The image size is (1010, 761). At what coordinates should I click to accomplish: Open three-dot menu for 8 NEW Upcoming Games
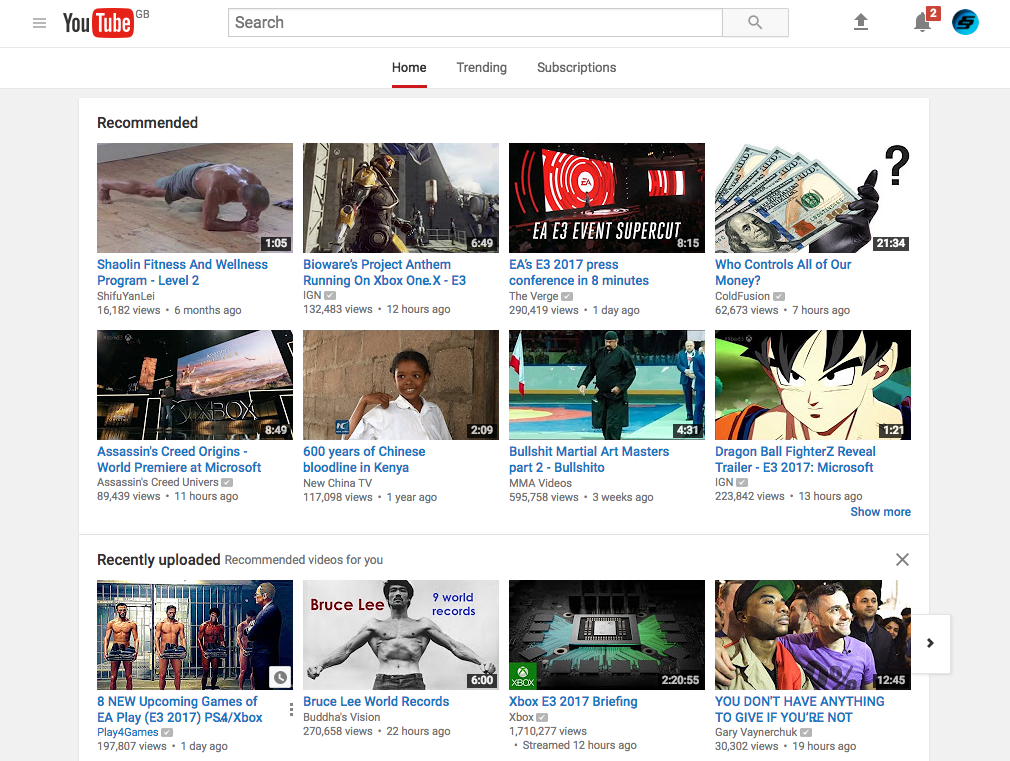[x=291, y=709]
